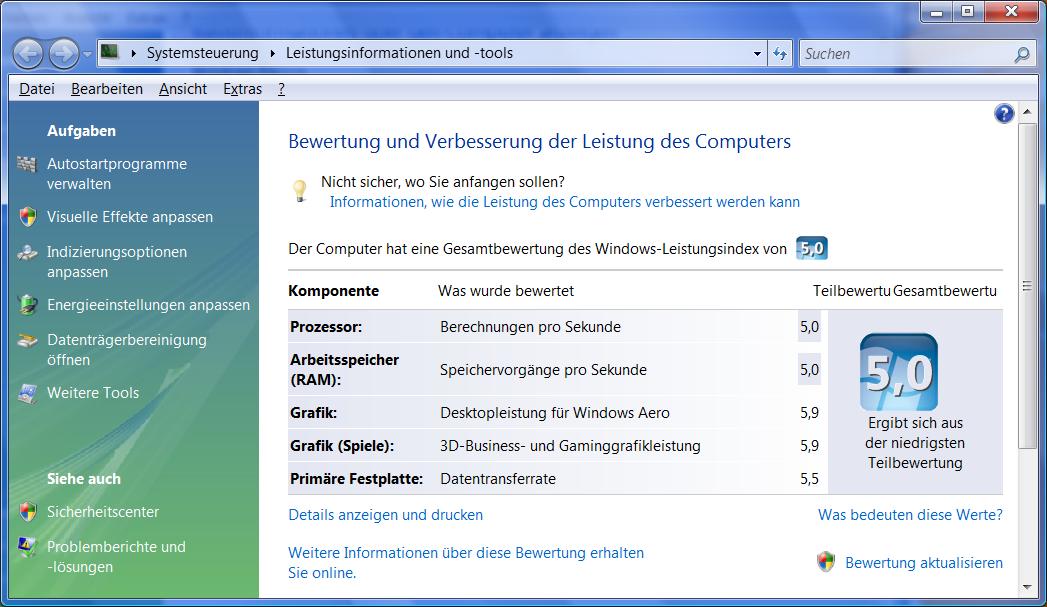Open Sicherheitscenter link
Viewport: 1047px width, 607px height.
click(x=103, y=512)
